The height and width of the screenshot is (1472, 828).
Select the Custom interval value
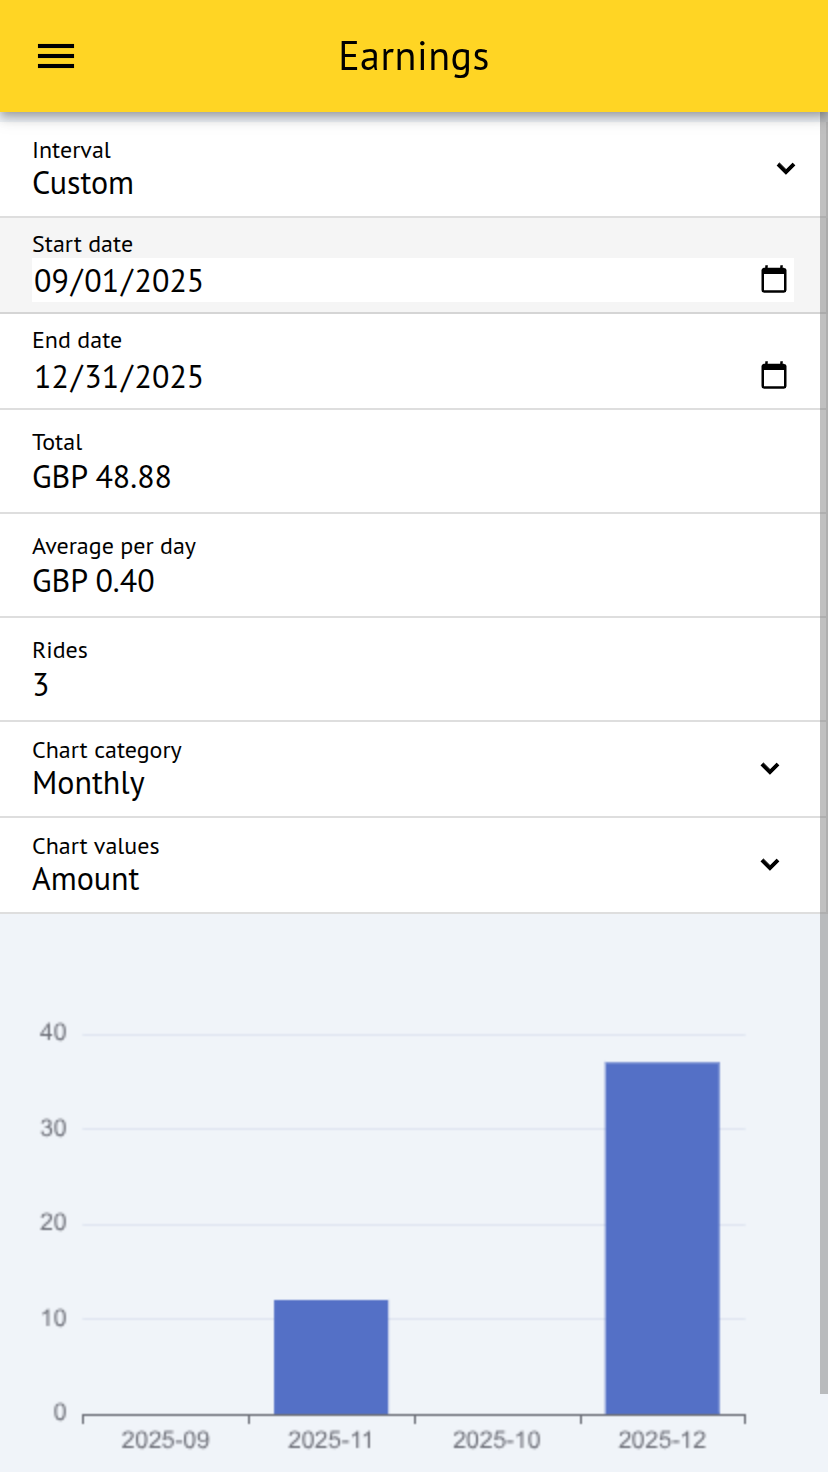(83, 184)
